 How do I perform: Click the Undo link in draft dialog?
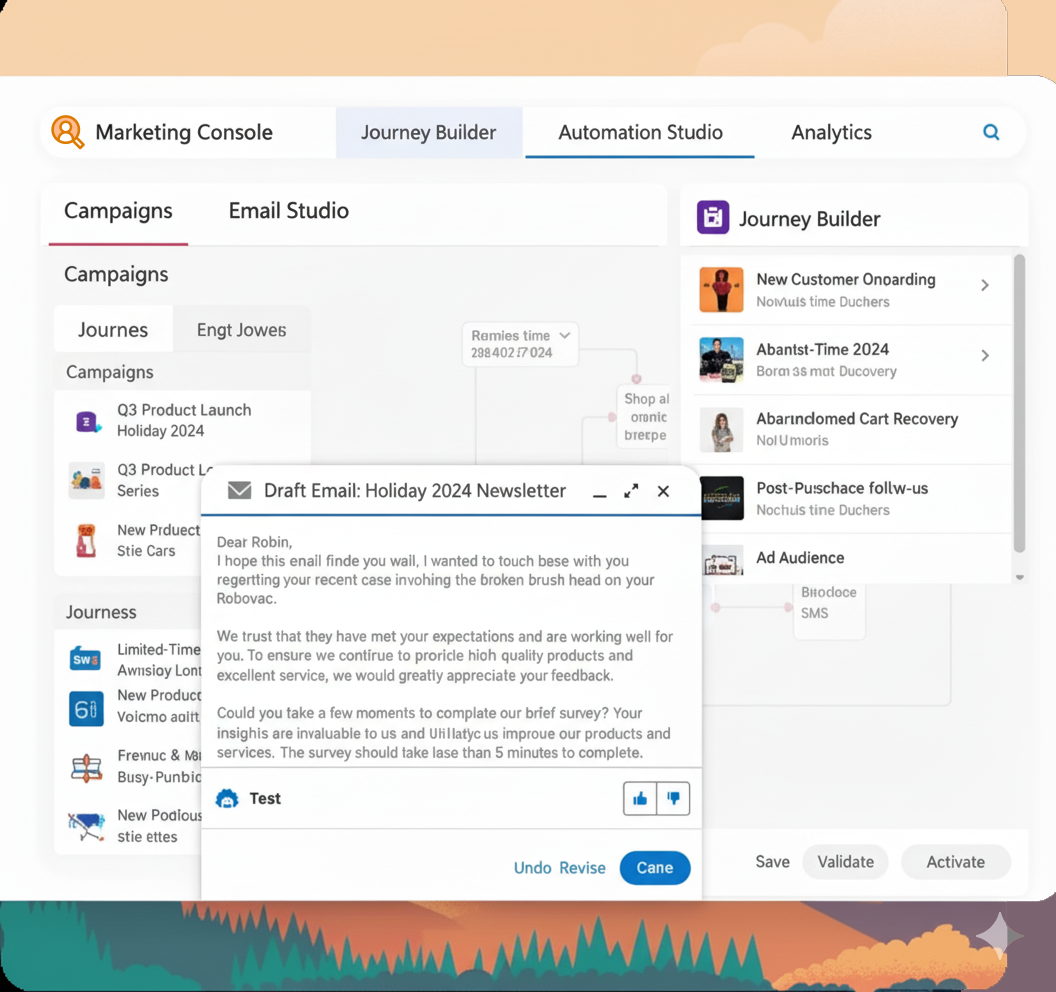click(x=532, y=868)
